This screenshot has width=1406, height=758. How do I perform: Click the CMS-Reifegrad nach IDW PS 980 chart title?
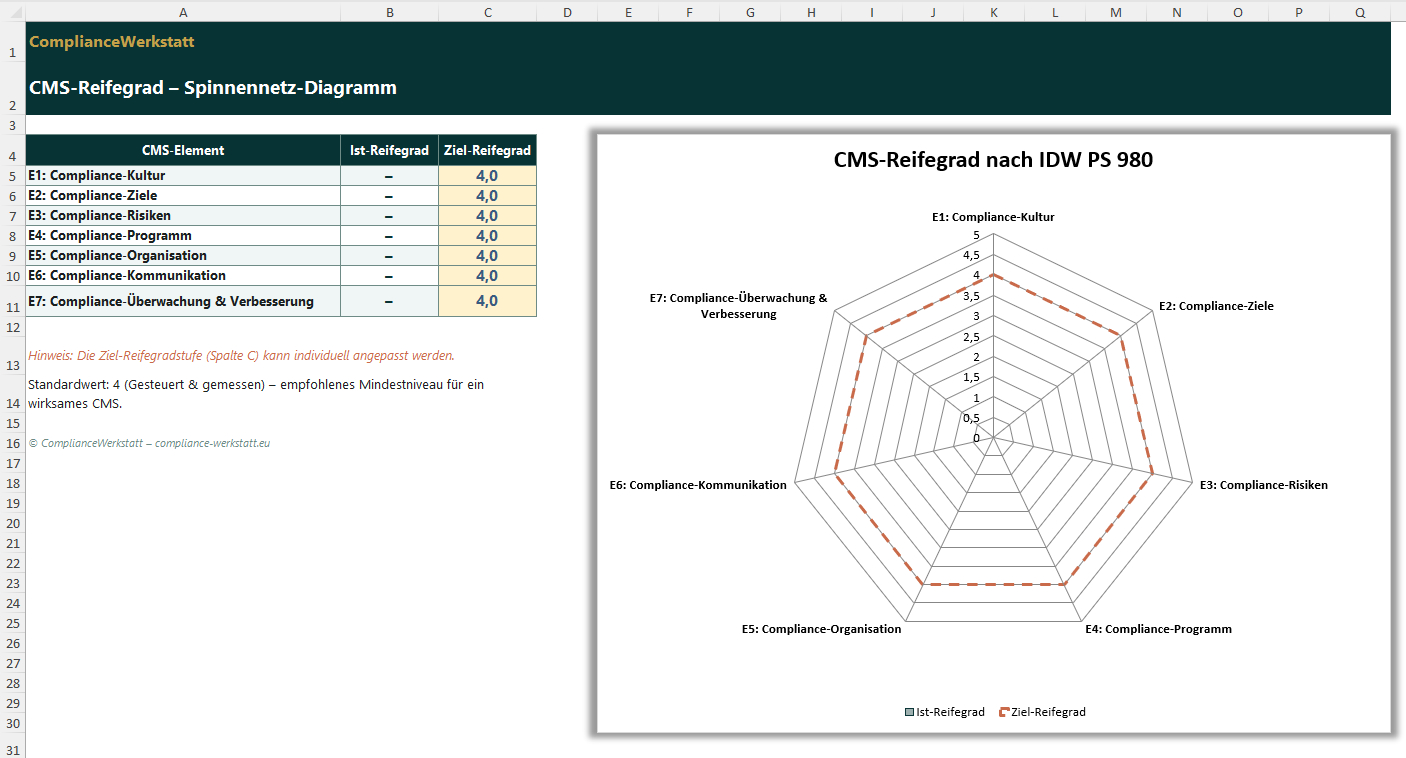coord(993,159)
